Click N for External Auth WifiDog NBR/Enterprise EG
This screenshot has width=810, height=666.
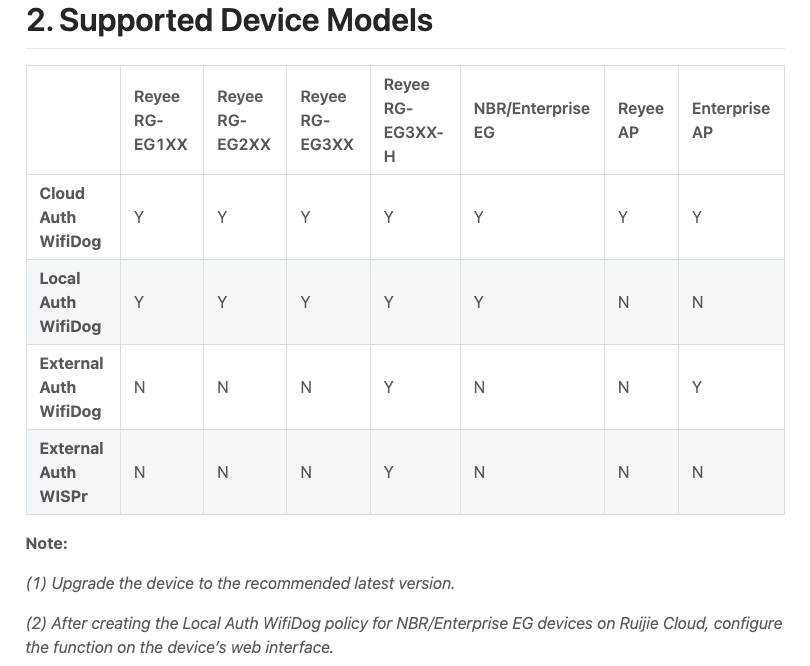pyautogui.click(x=479, y=388)
